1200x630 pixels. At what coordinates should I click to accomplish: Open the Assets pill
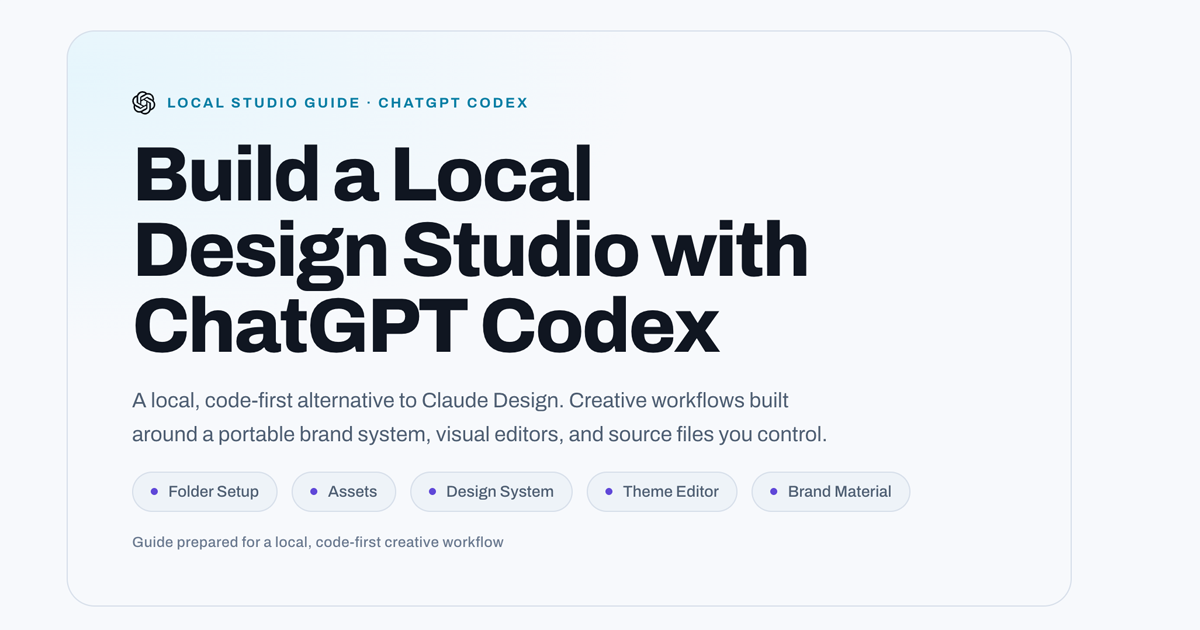click(x=344, y=492)
